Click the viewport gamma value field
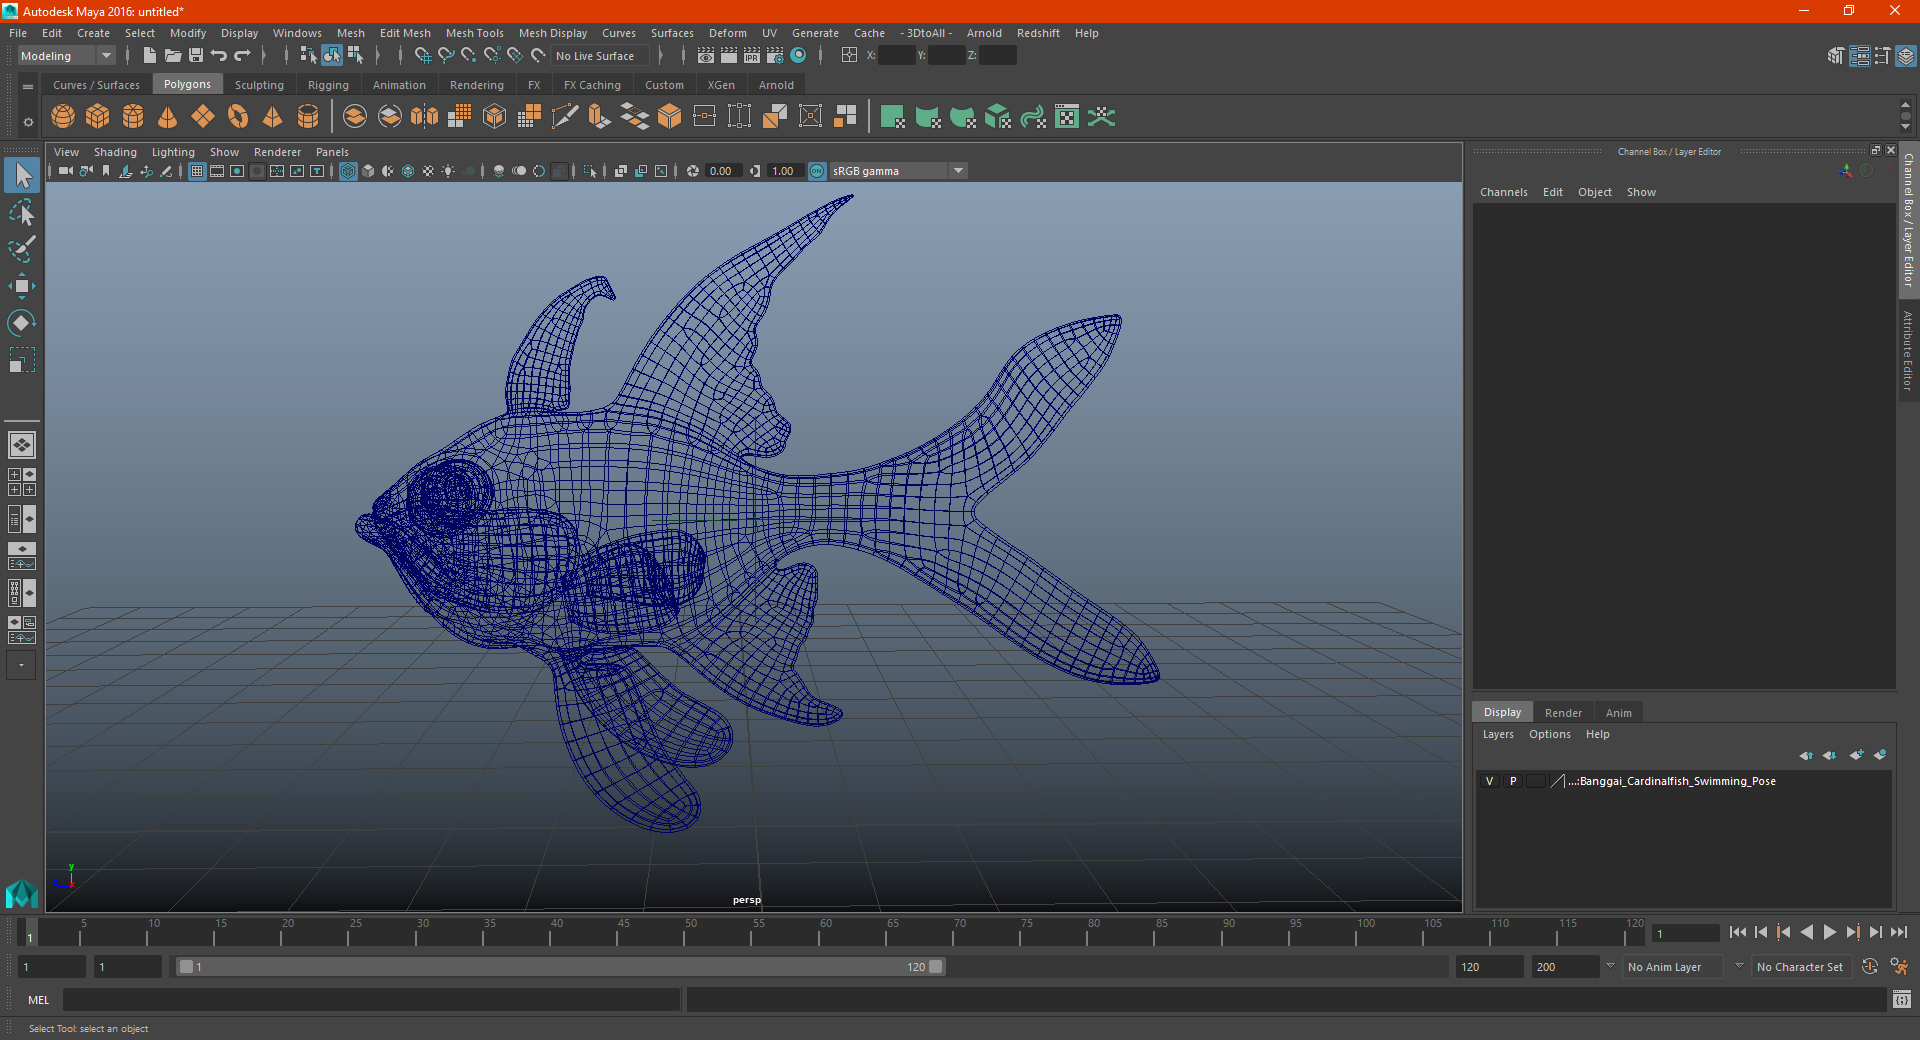 pos(785,171)
